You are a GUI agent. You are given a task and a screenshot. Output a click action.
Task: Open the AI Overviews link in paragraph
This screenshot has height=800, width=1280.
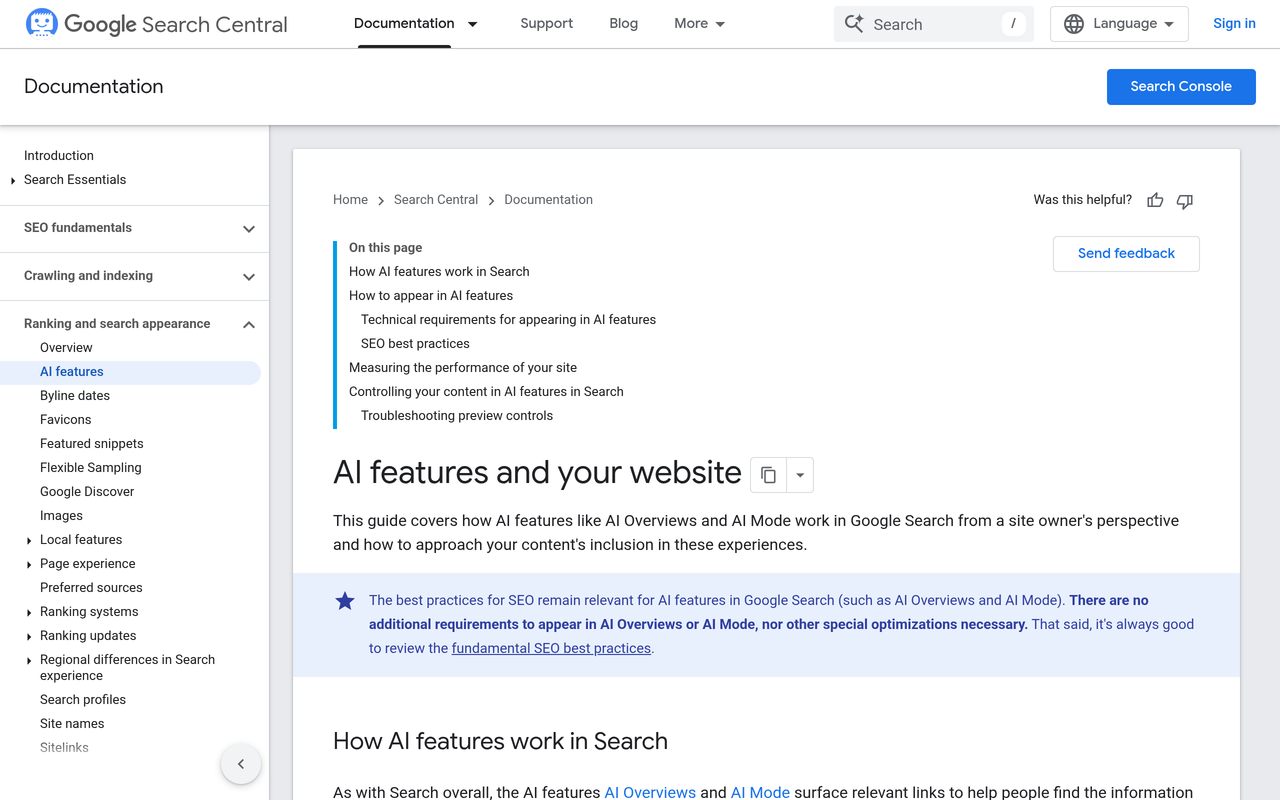(x=650, y=792)
